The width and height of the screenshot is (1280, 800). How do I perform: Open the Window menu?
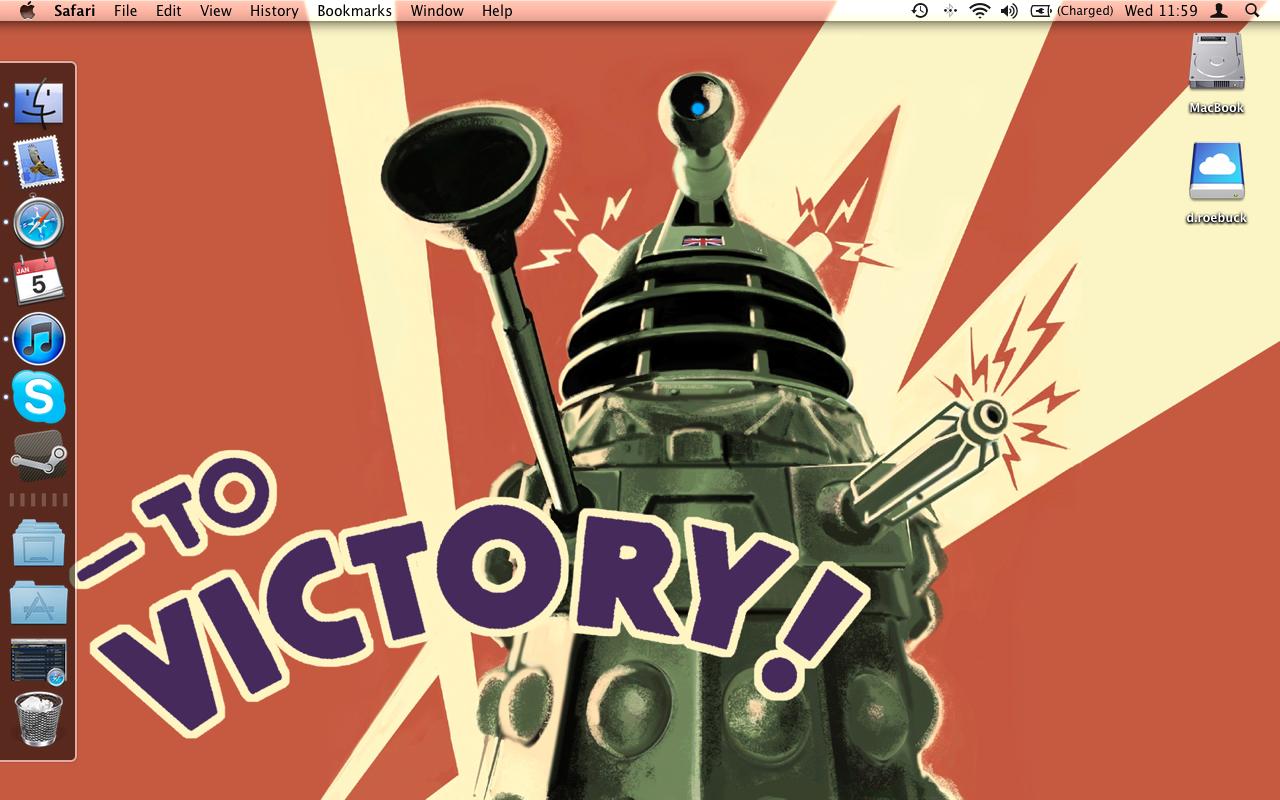[437, 10]
